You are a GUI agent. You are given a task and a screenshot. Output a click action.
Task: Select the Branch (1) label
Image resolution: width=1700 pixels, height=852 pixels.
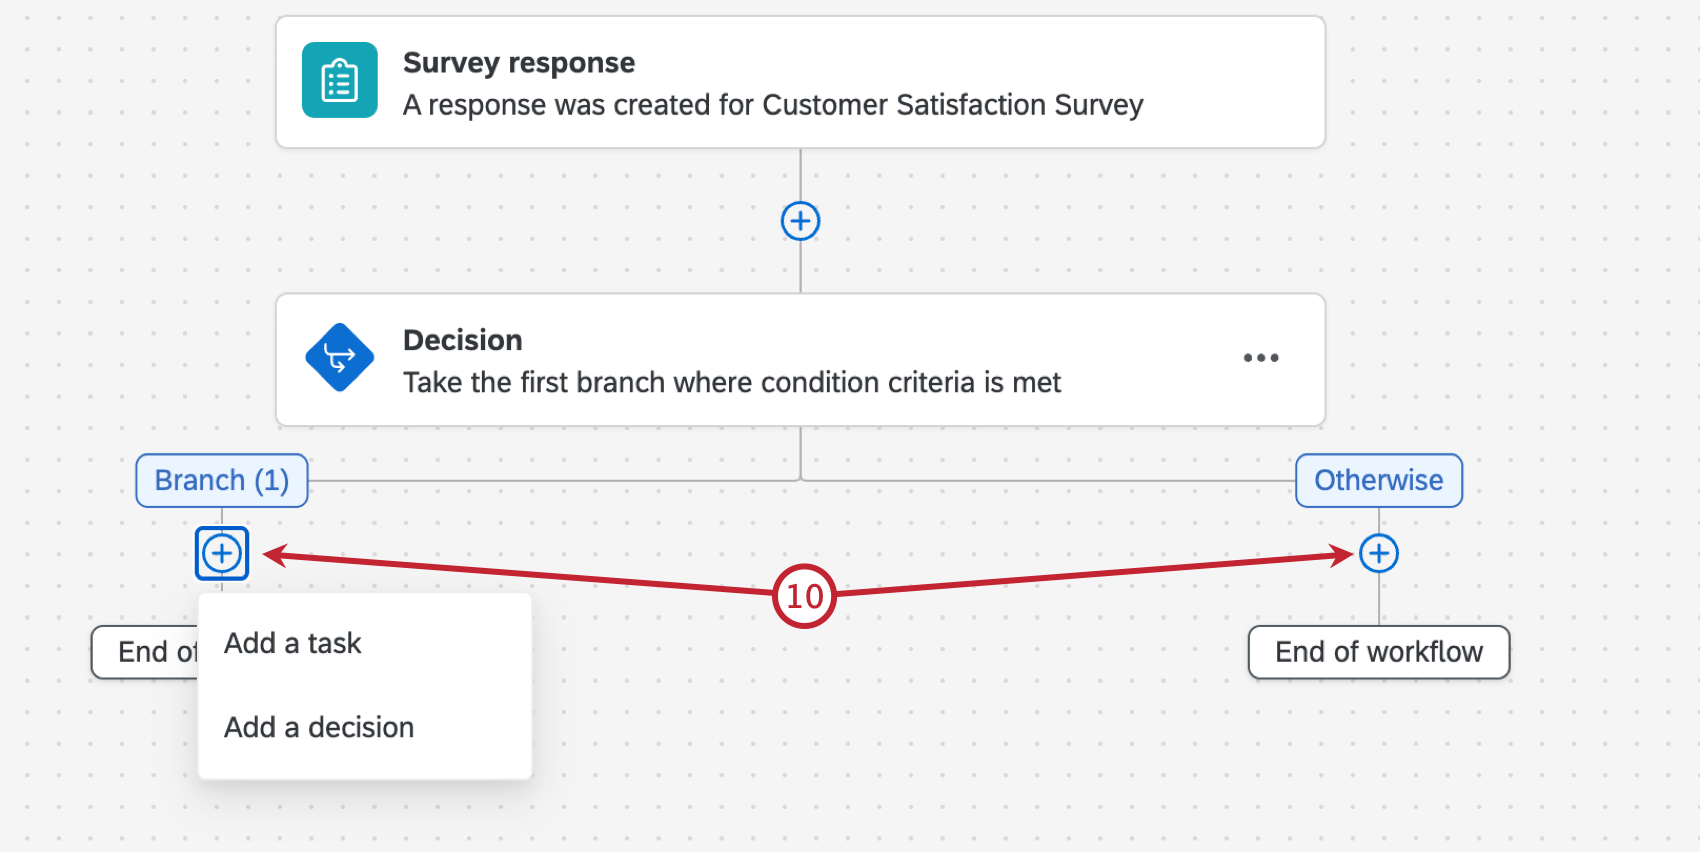222,480
